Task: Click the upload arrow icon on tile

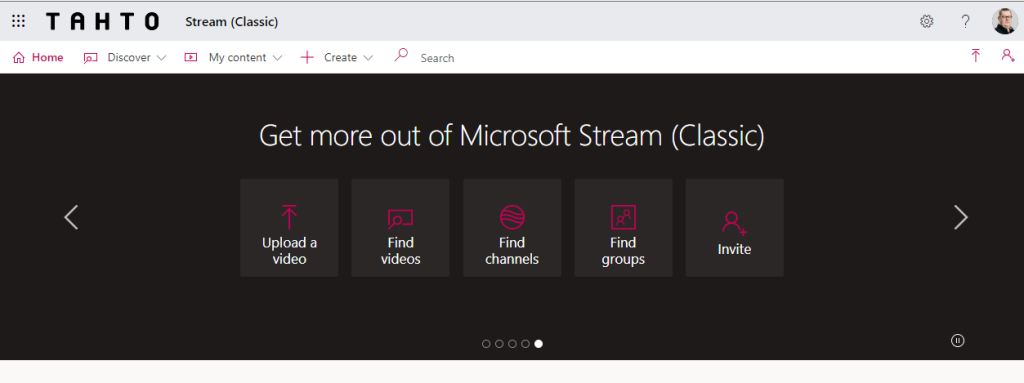Action: (x=289, y=217)
